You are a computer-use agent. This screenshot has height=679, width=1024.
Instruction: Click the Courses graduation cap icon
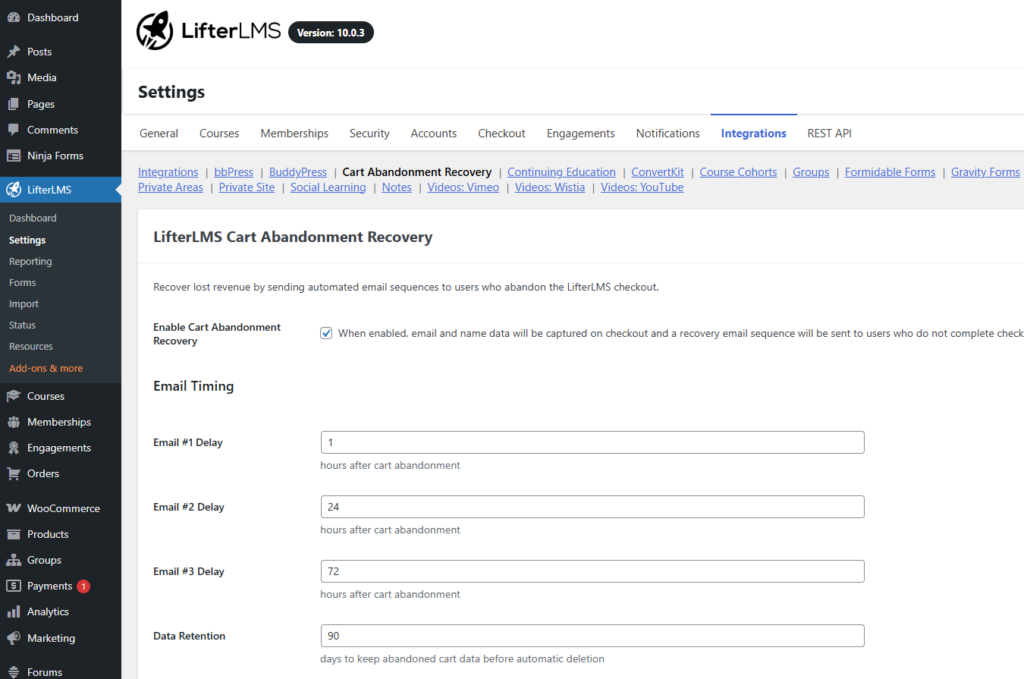coord(13,396)
